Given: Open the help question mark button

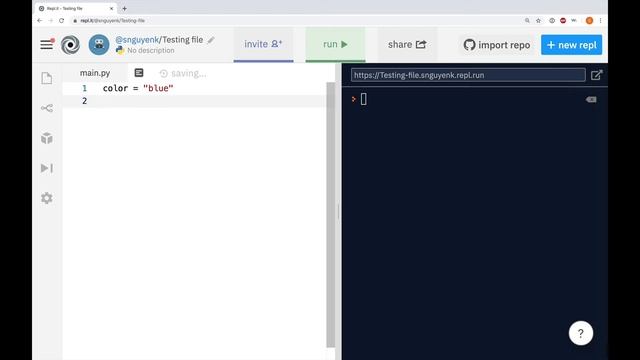Looking at the screenshot, I should pos(580,333).
